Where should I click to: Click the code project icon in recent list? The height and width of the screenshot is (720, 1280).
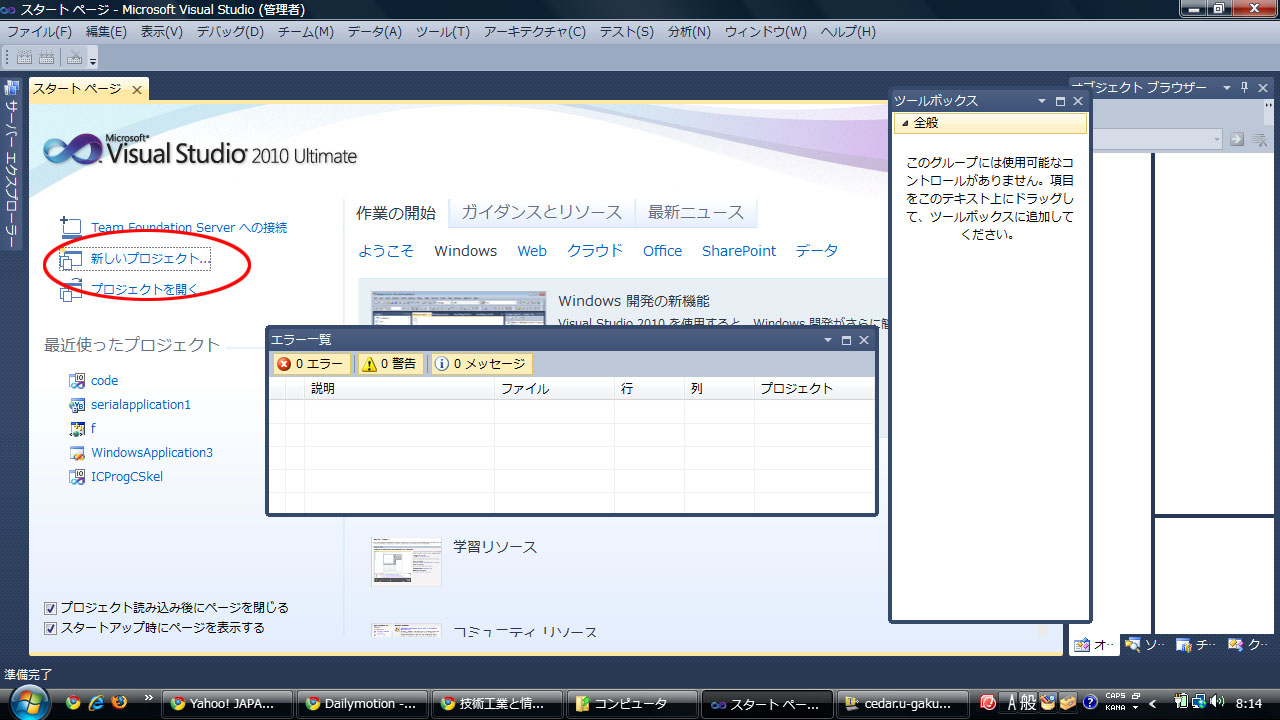point(77,380)
